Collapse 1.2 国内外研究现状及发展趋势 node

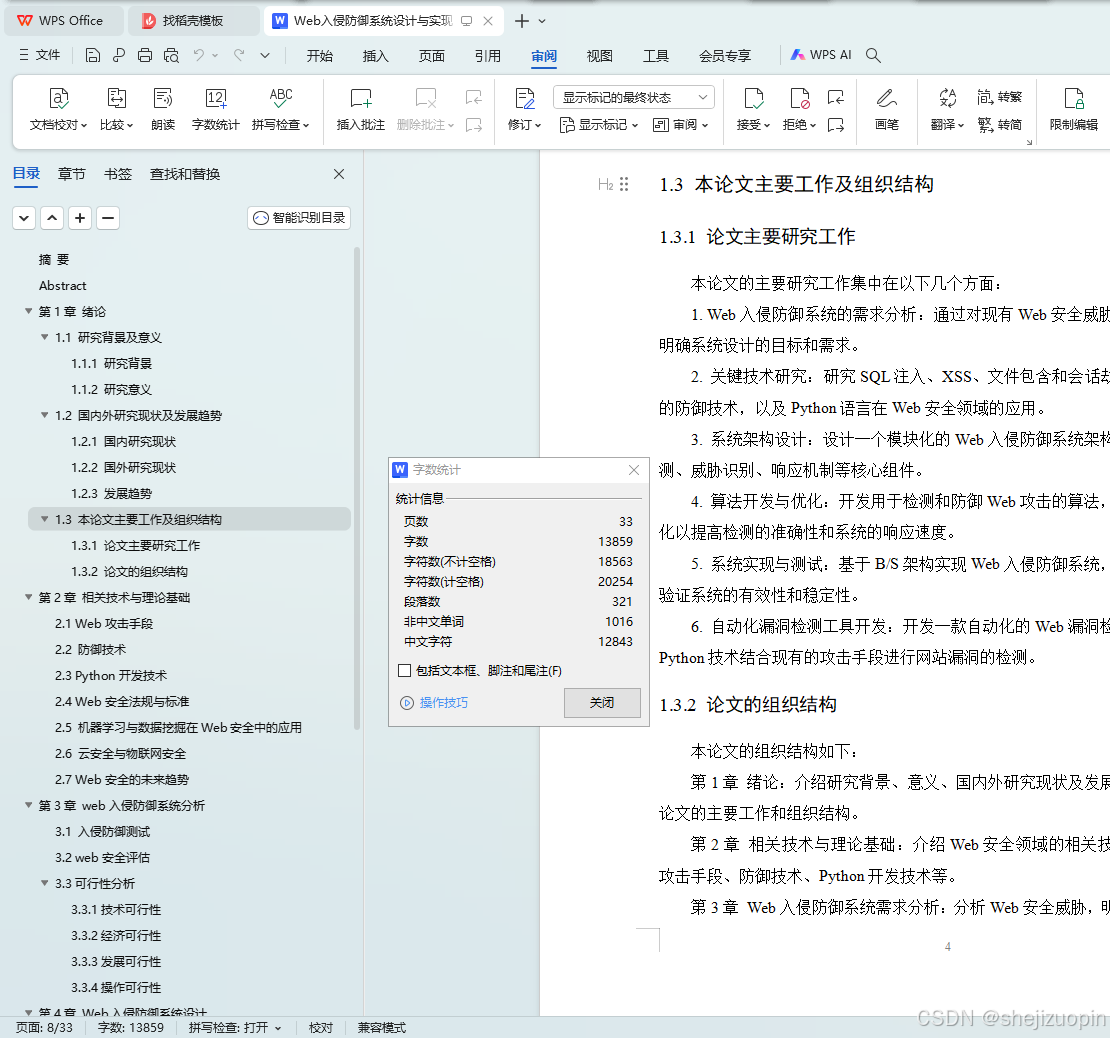tap(45, 416)
